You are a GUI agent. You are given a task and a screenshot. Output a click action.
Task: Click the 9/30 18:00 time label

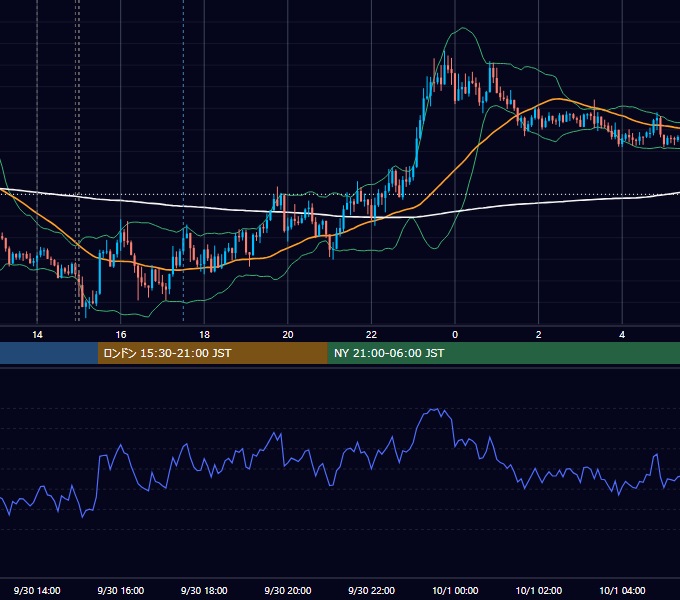(204, 590)
